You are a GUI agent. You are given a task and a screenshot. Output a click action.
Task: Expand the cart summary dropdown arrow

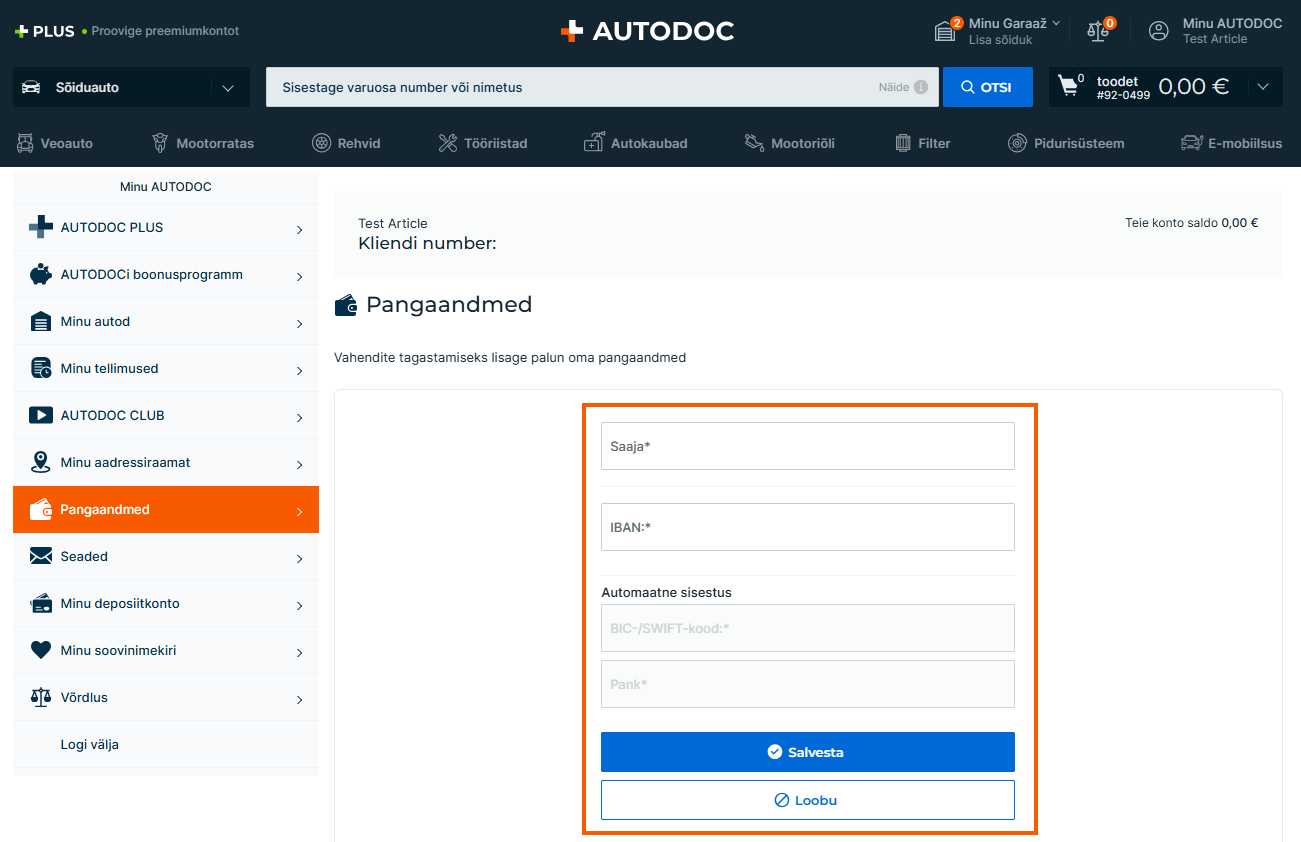point(1263,87)
